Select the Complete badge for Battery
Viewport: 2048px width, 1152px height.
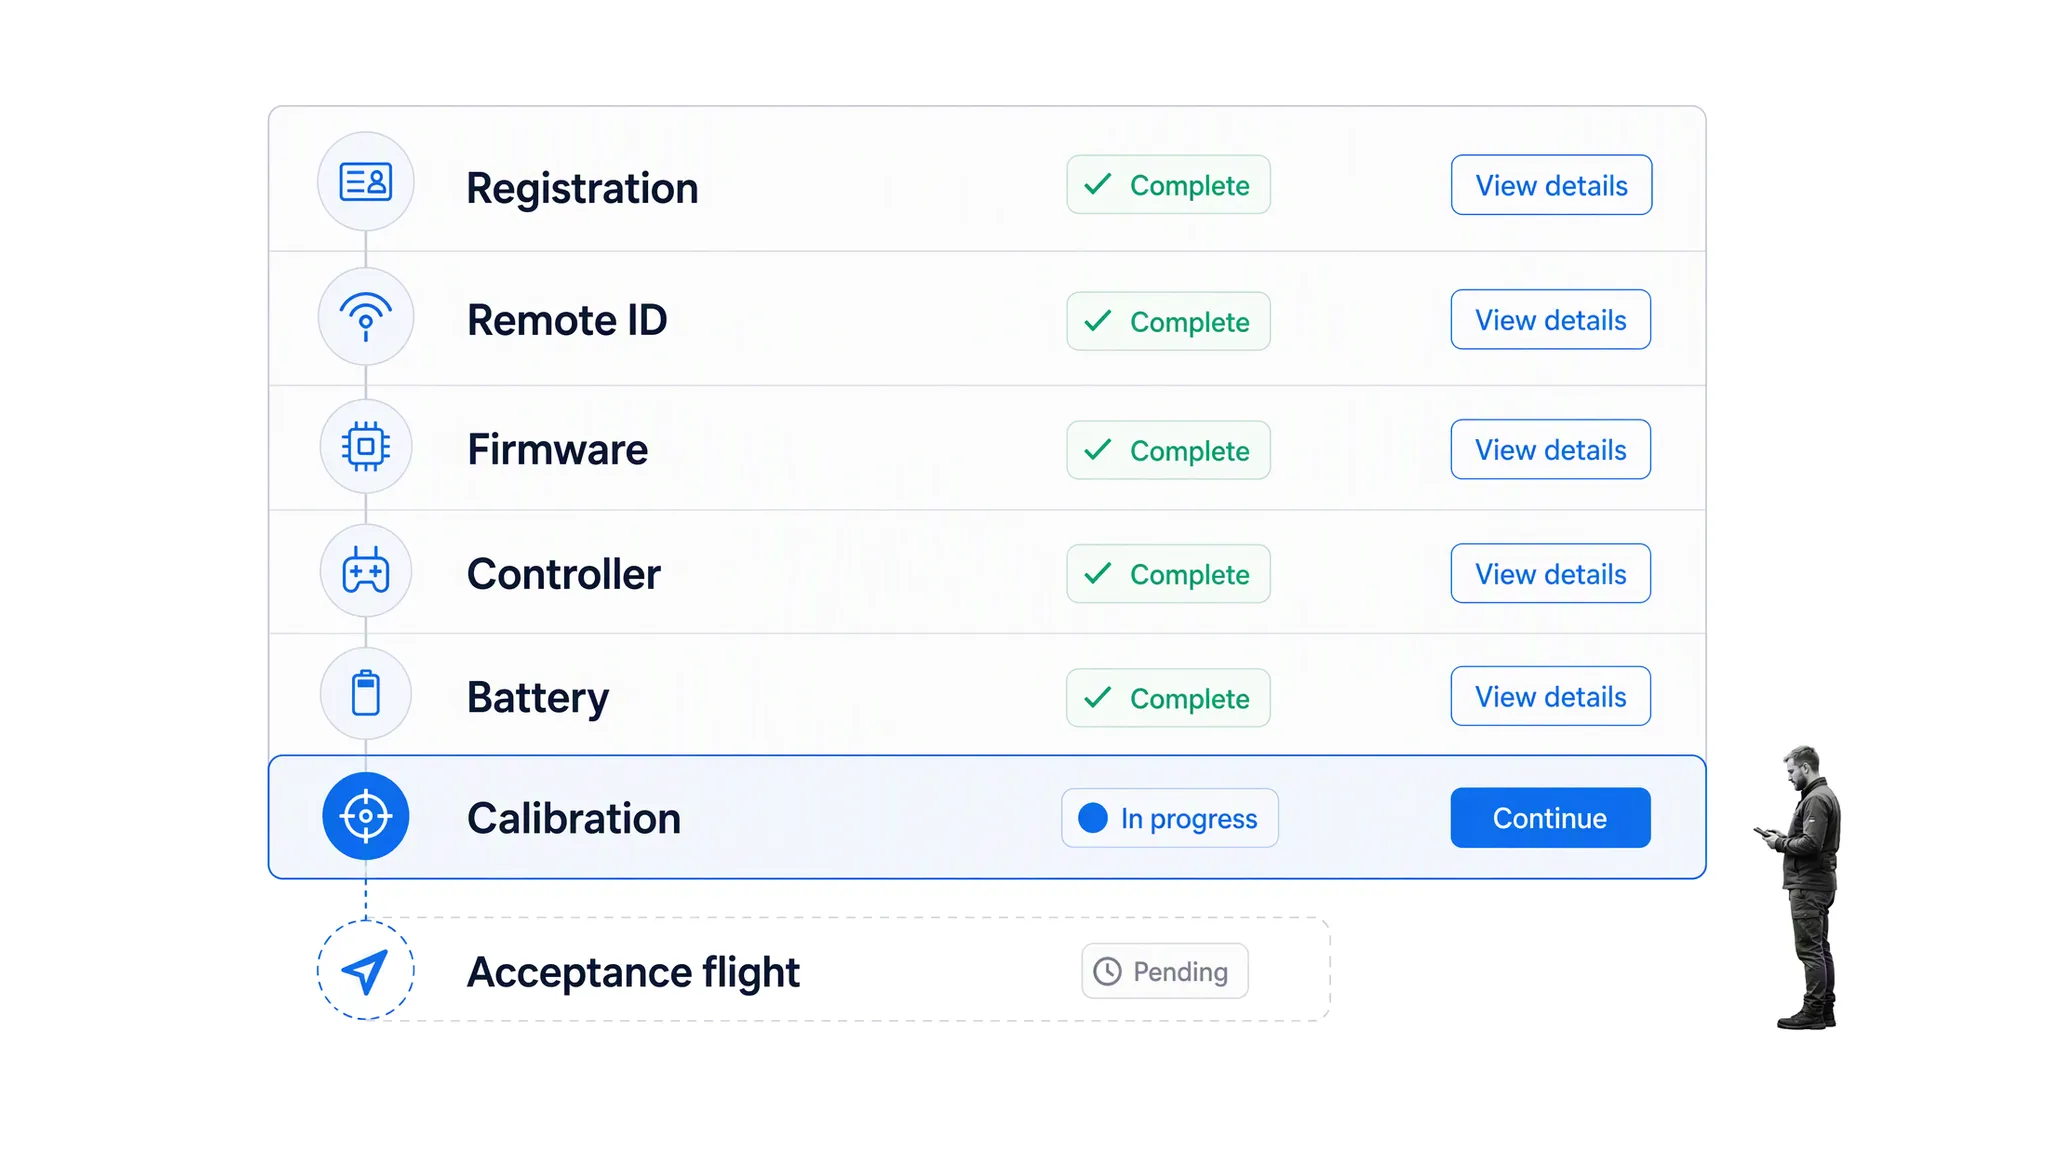pyautogui.click(x=1168, y=698)
